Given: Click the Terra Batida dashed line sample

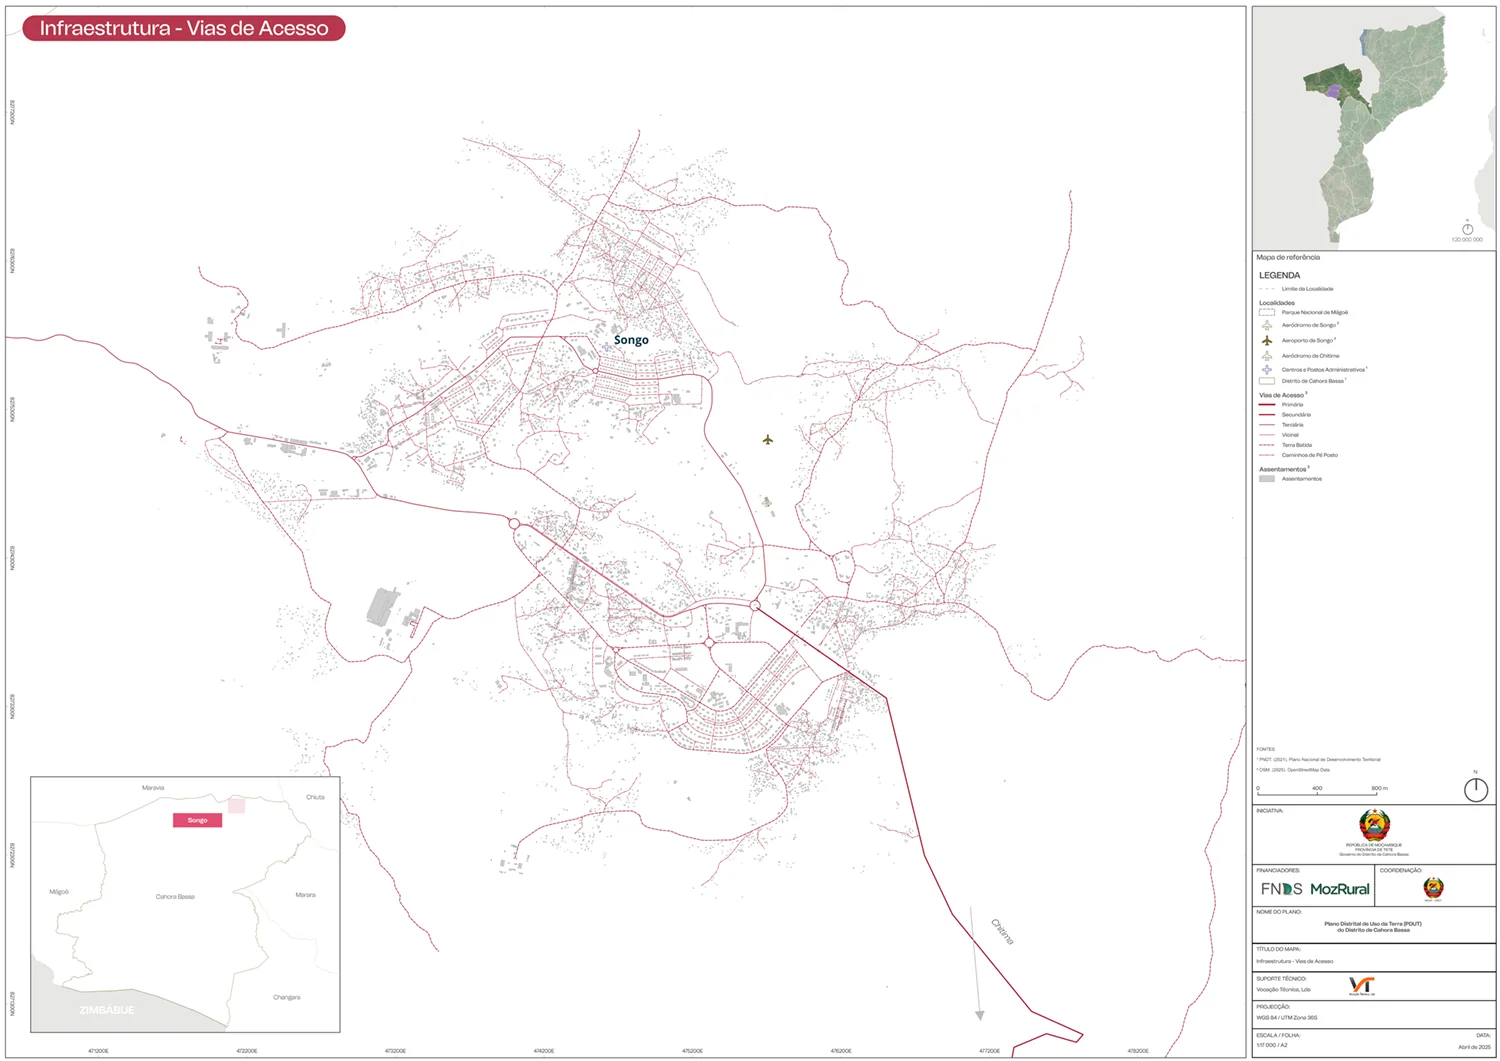Looking at the screenshot, I should tap(1267, 445).
